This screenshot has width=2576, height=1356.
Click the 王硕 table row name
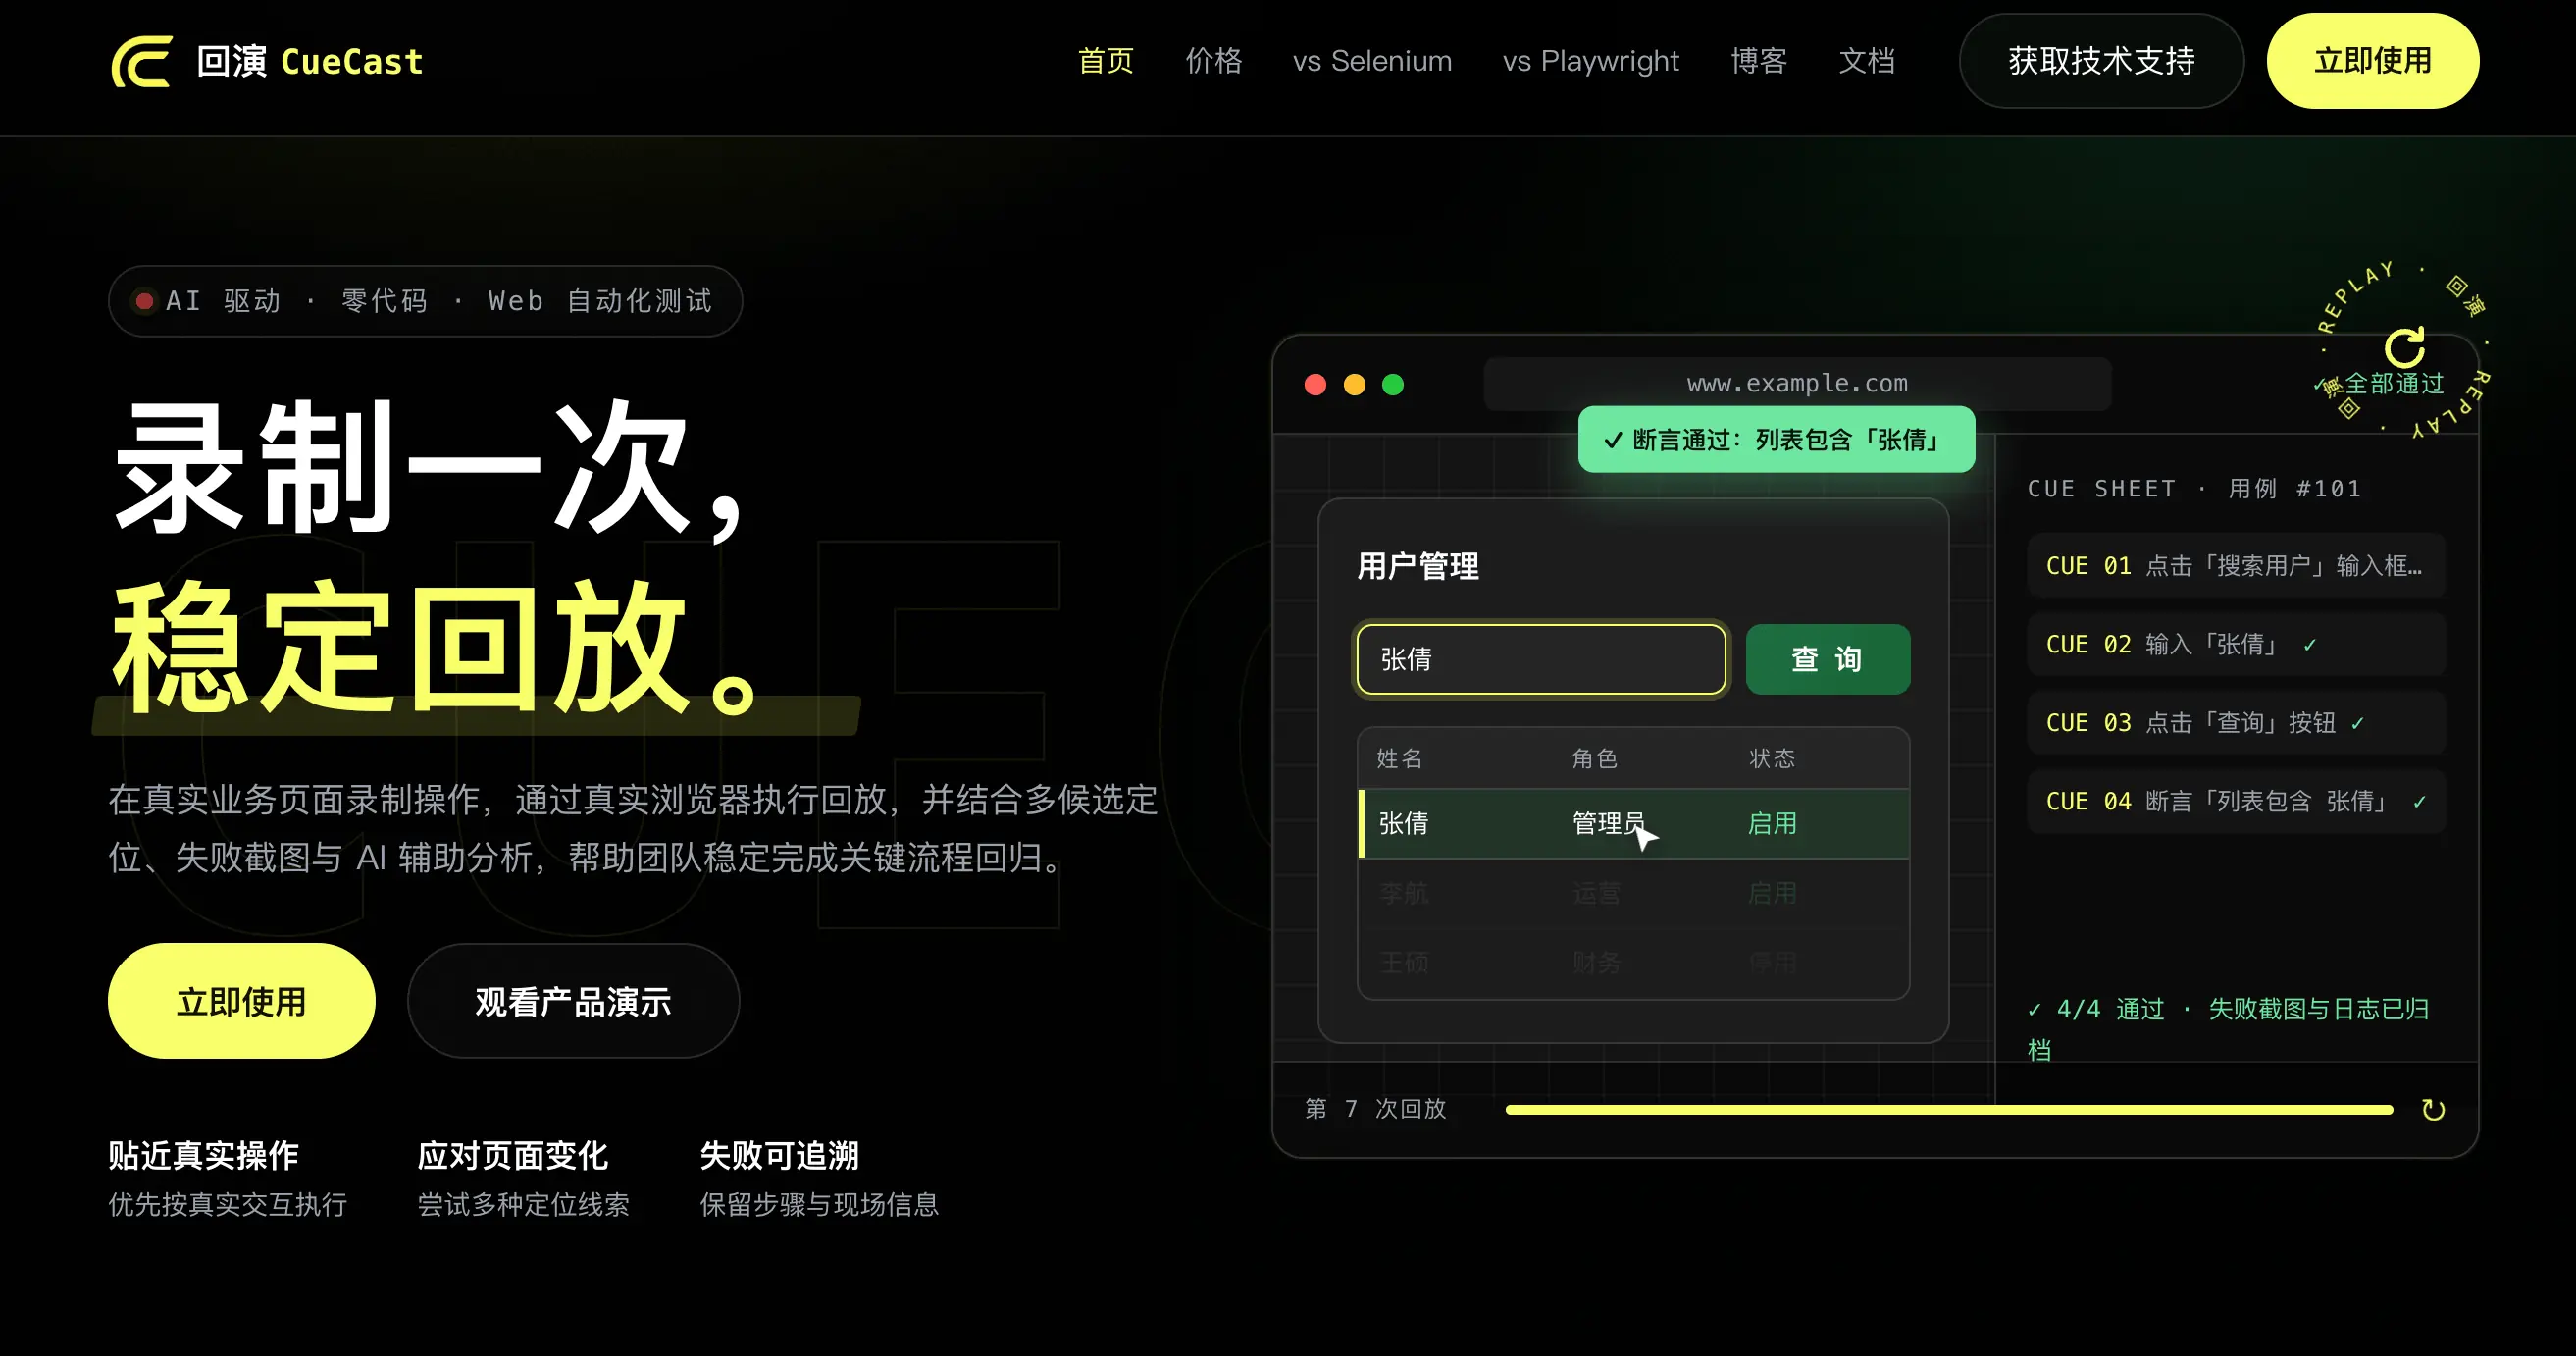coord(1403,963)
